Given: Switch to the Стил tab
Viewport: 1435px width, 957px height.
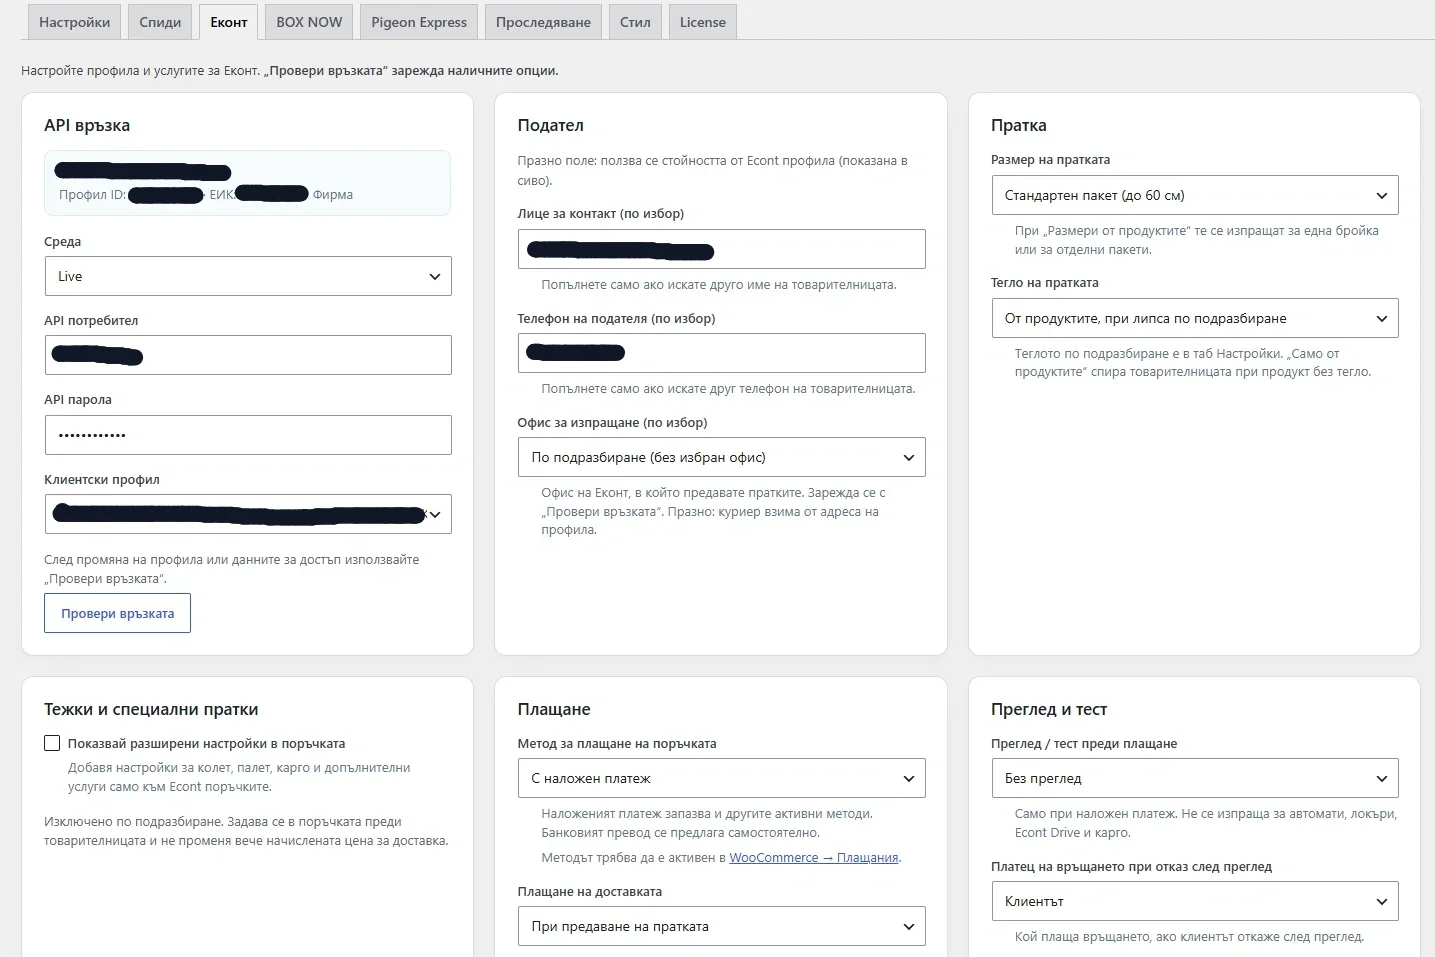Looking at the screenshot, I should point(635,22).
